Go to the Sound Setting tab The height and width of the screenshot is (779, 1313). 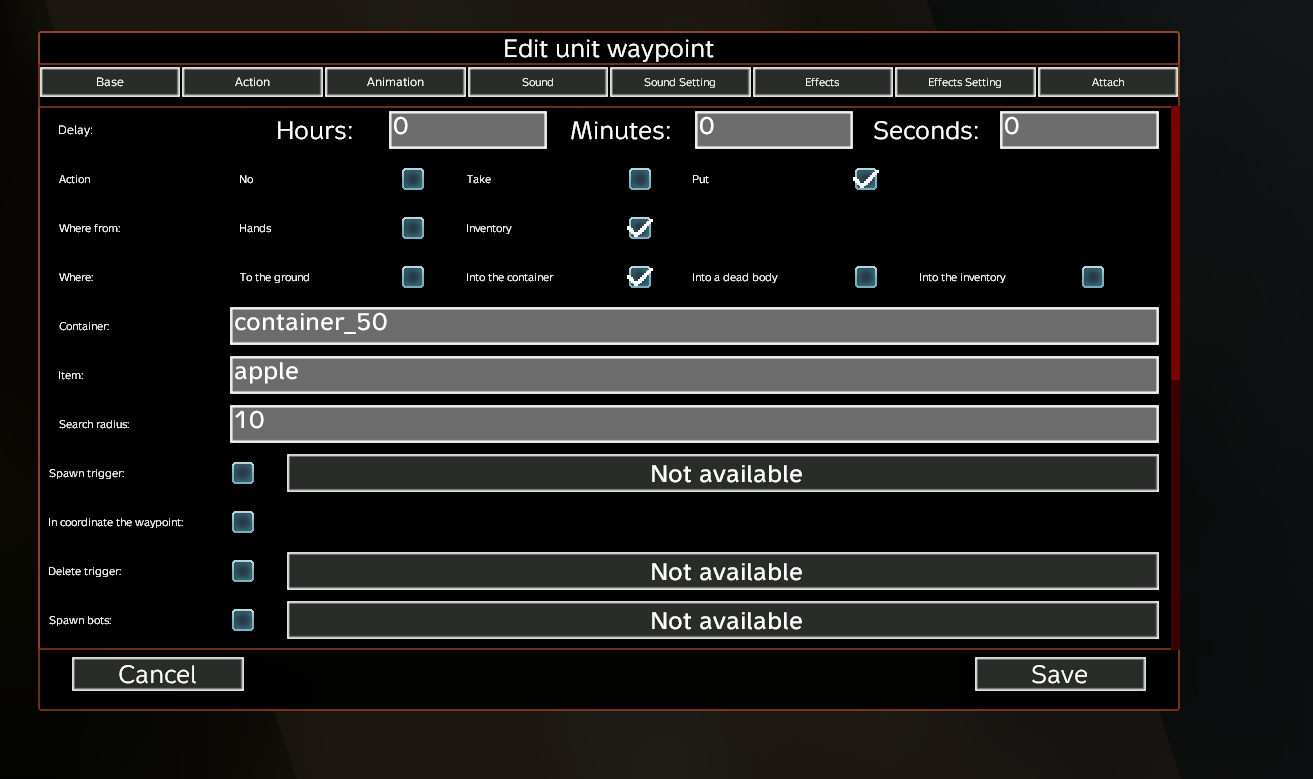(680, 82)
